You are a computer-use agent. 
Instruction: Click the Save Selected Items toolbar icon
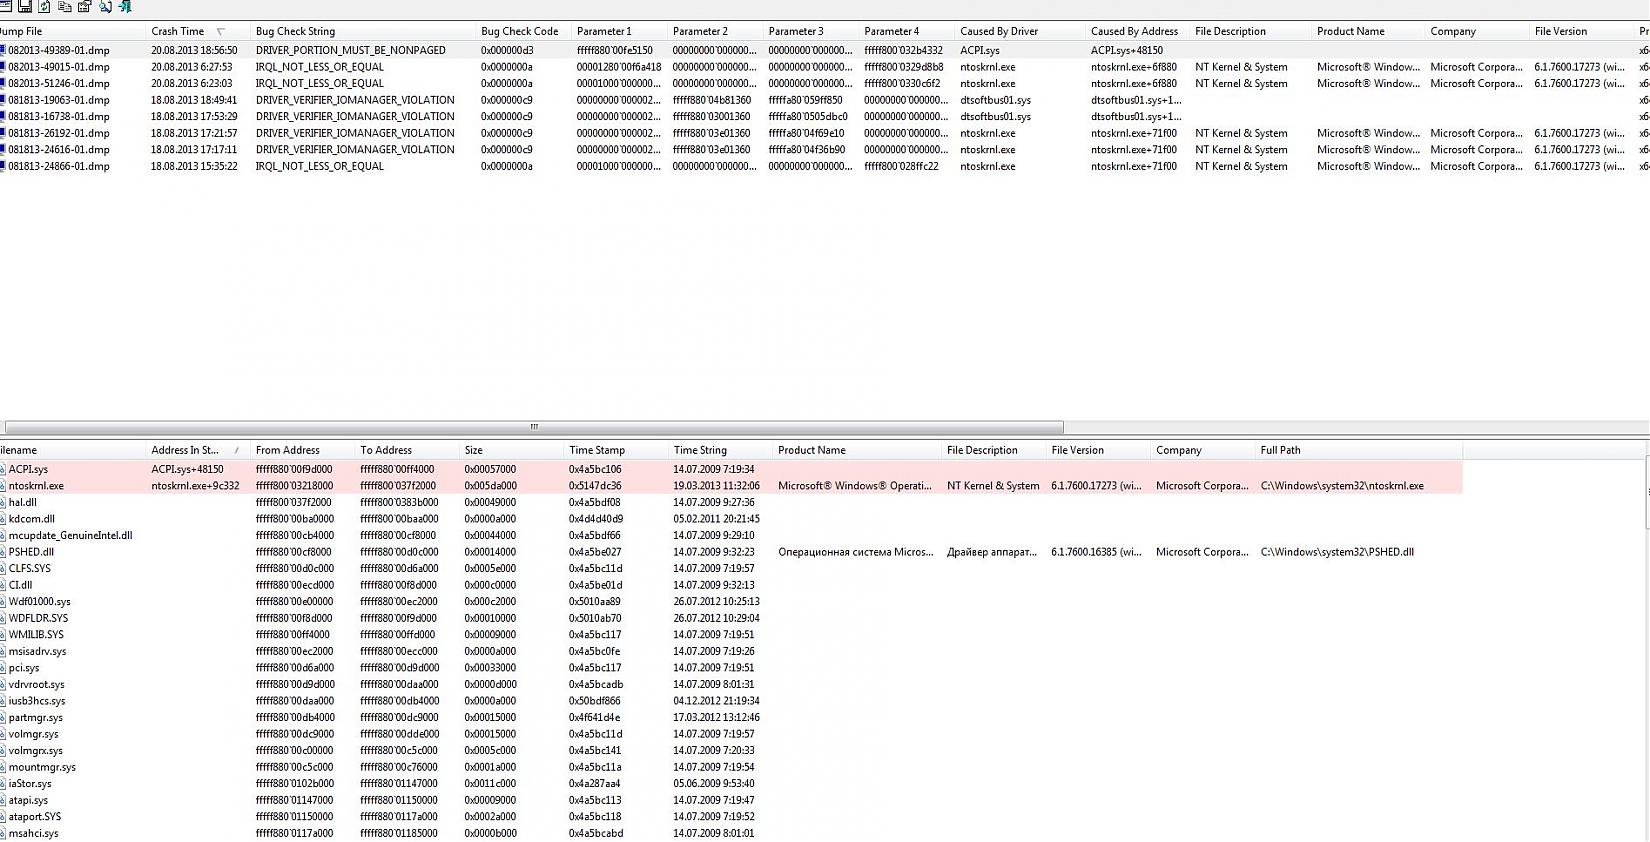[24, 6]
